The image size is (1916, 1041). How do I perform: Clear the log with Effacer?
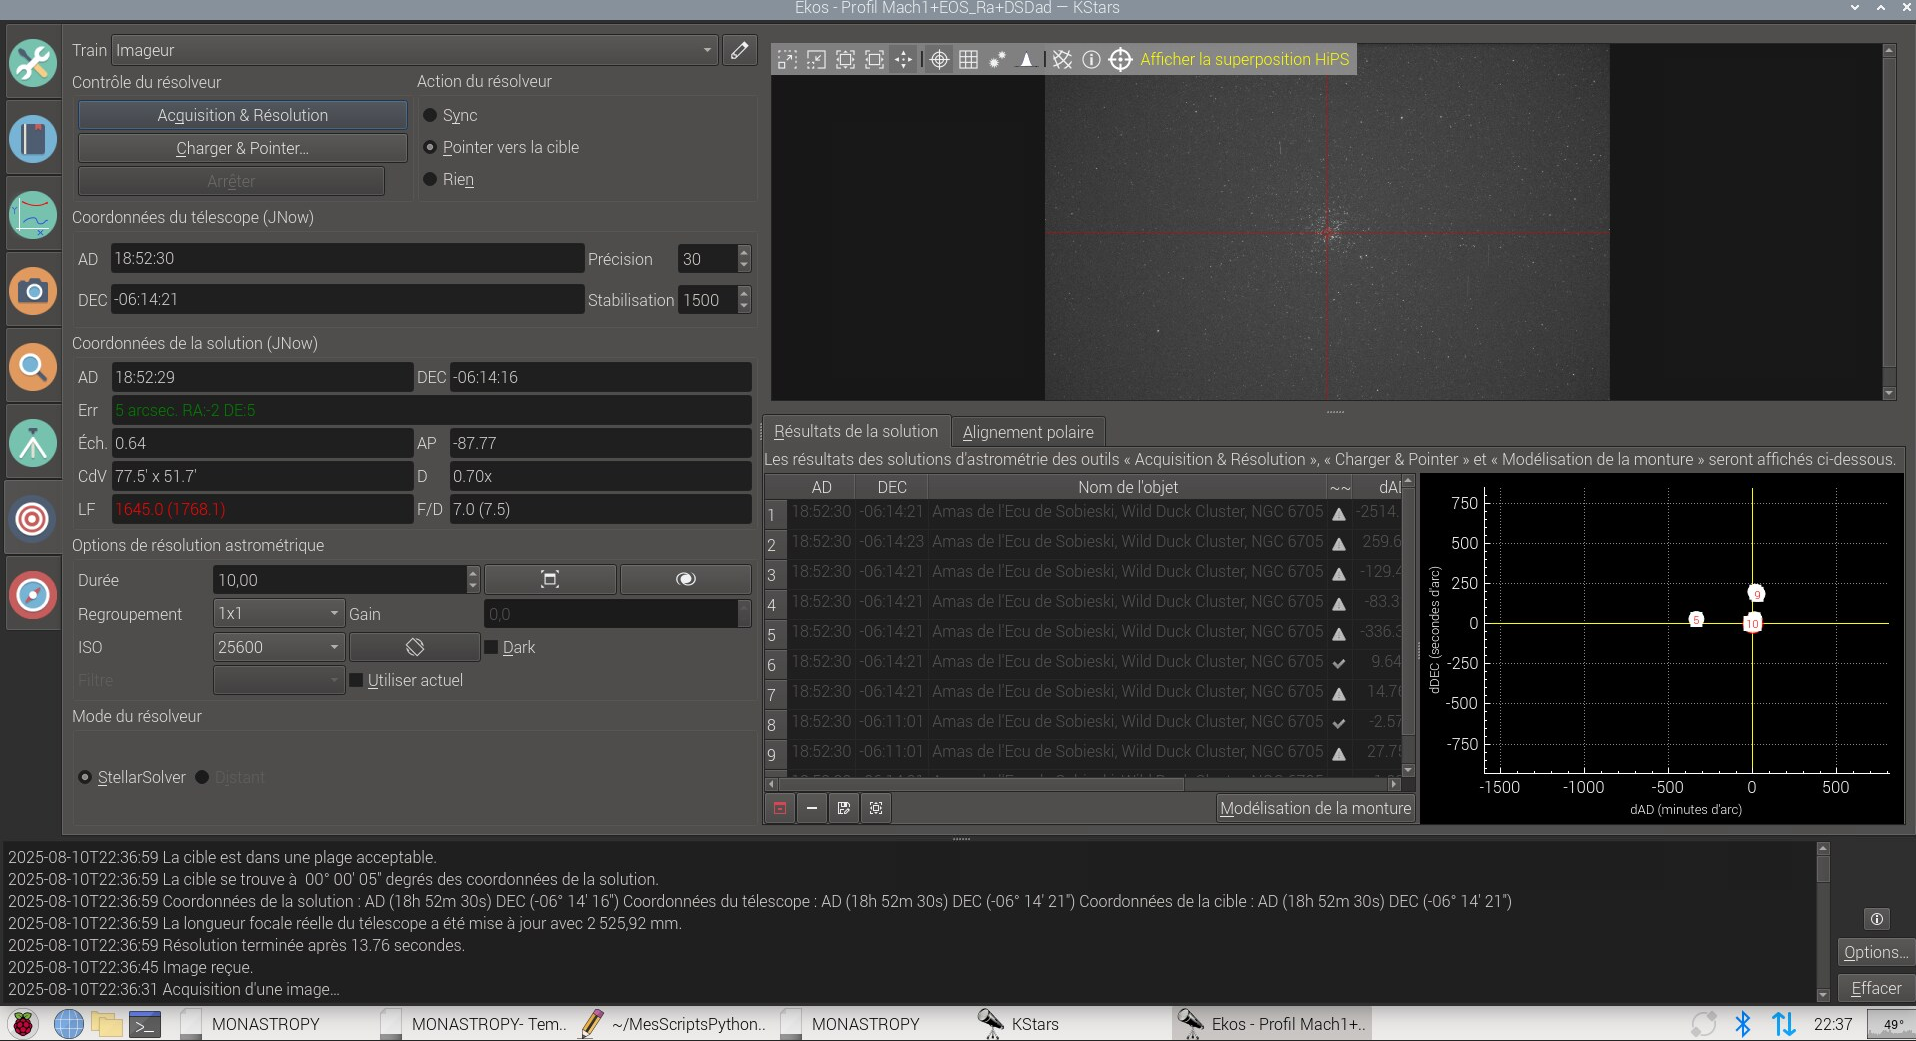coord(1876,988)
